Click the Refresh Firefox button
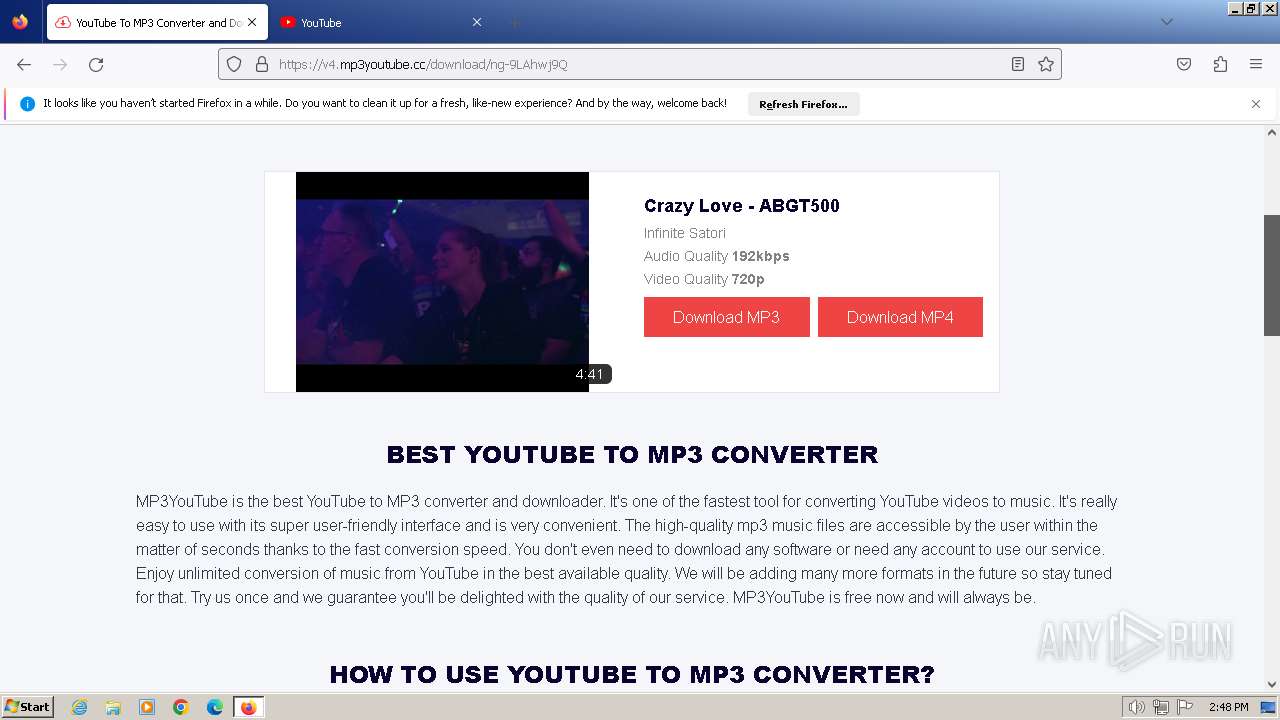 click(803, 104)
